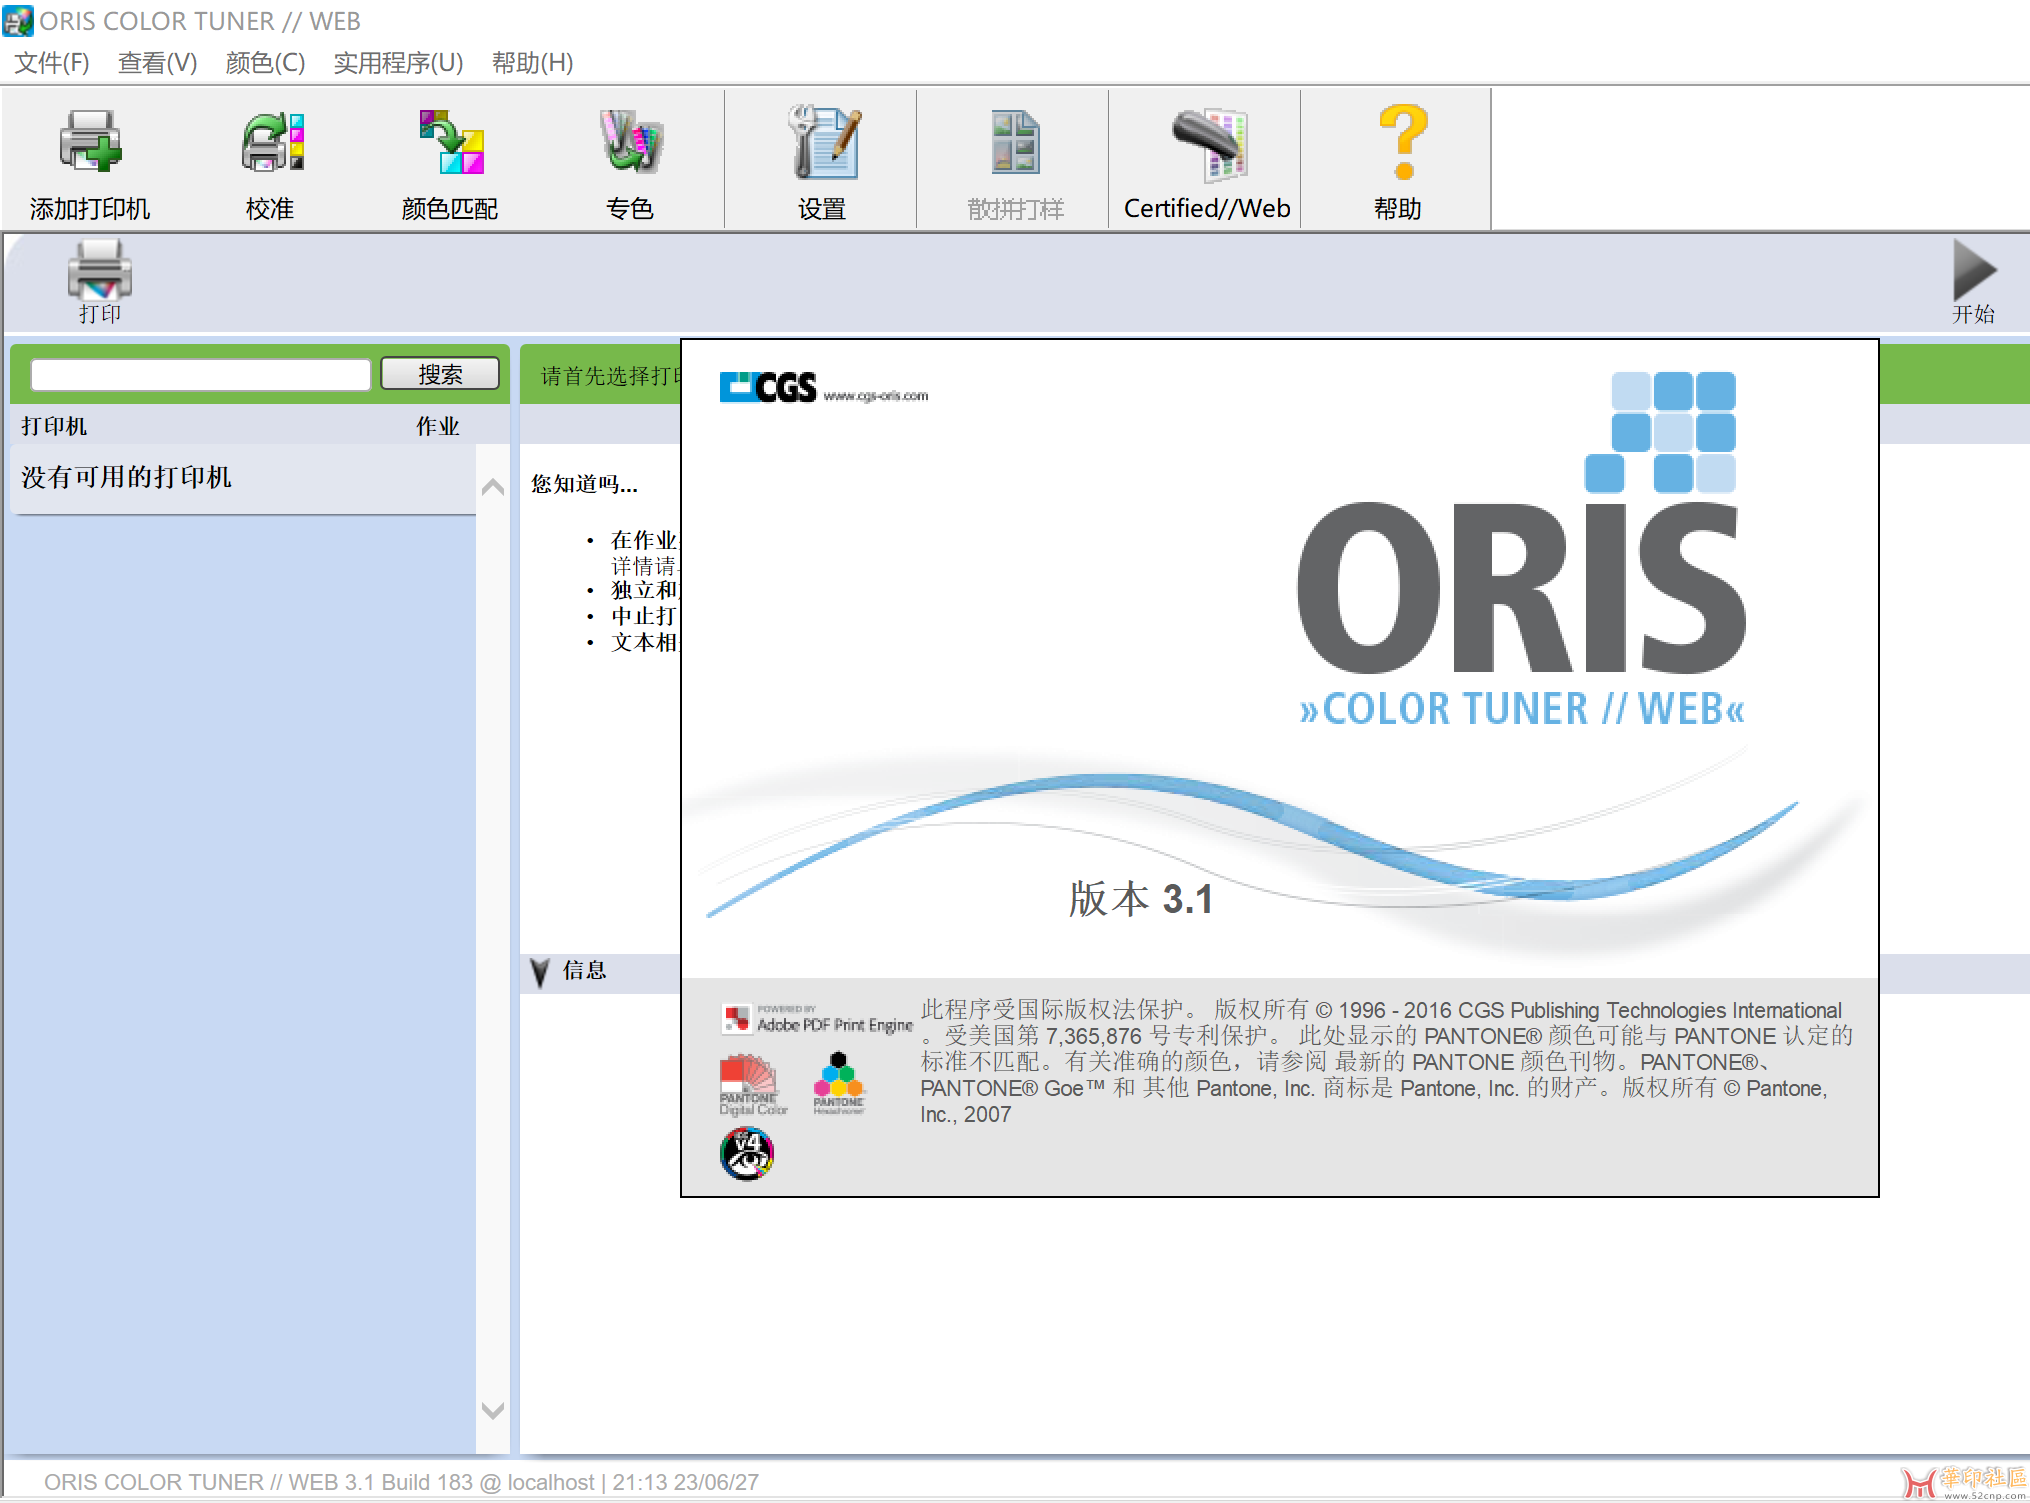Click the ORIS wordmark on splash screen
The width and height of the screenshot is (2030, 1503).
1521,589
